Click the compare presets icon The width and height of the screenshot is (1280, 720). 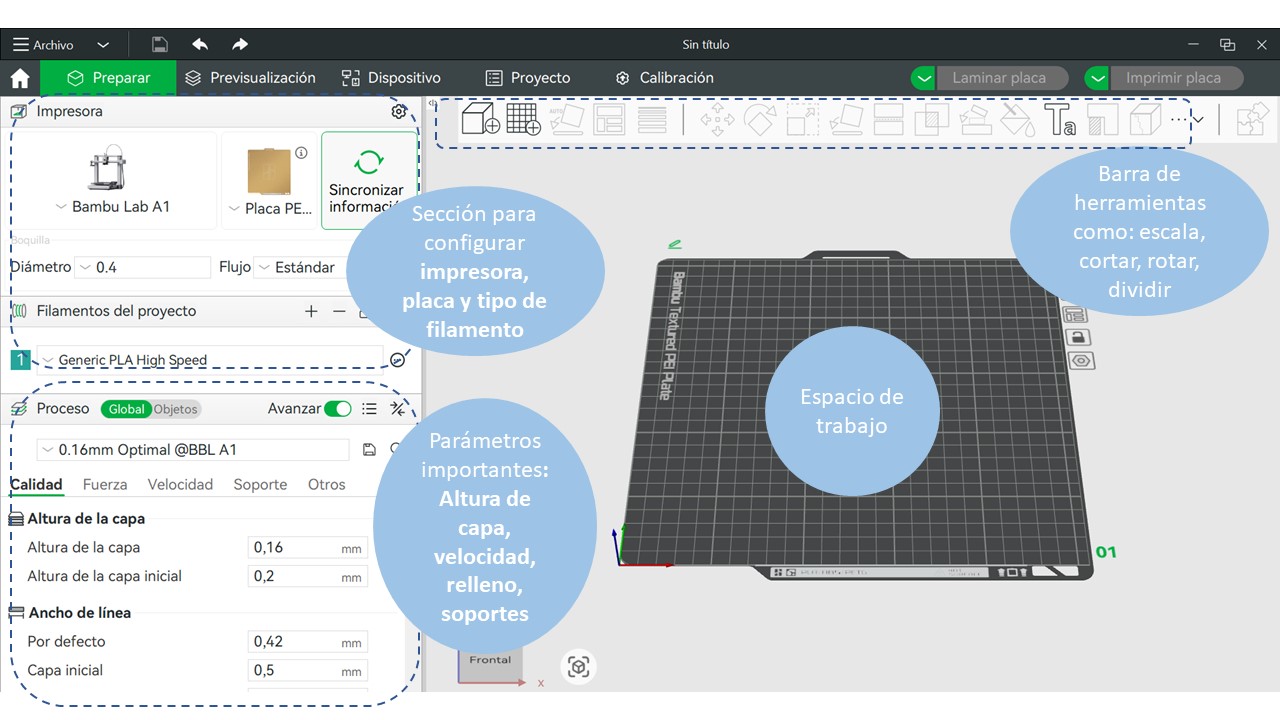coord(398,408)
